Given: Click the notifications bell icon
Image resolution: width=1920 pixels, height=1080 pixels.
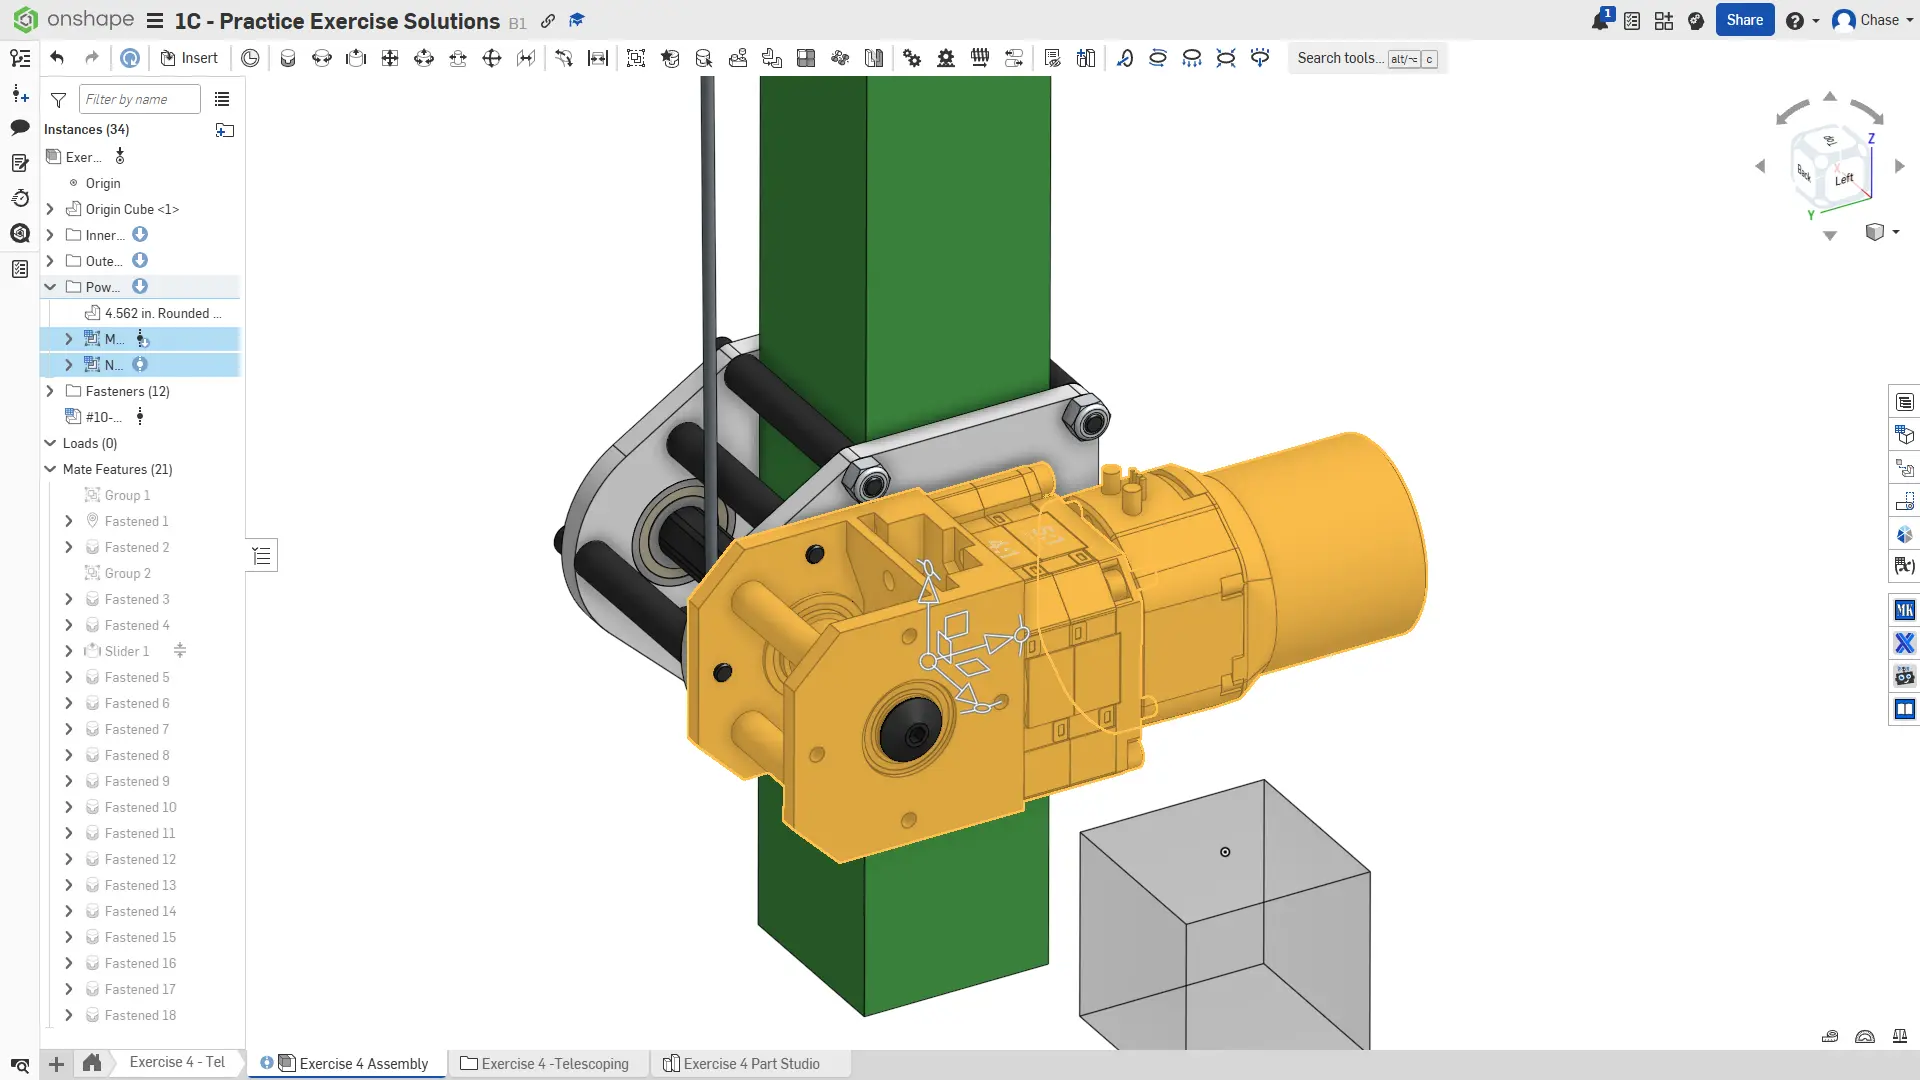Looking at the screenshot, I should 1600,21.
